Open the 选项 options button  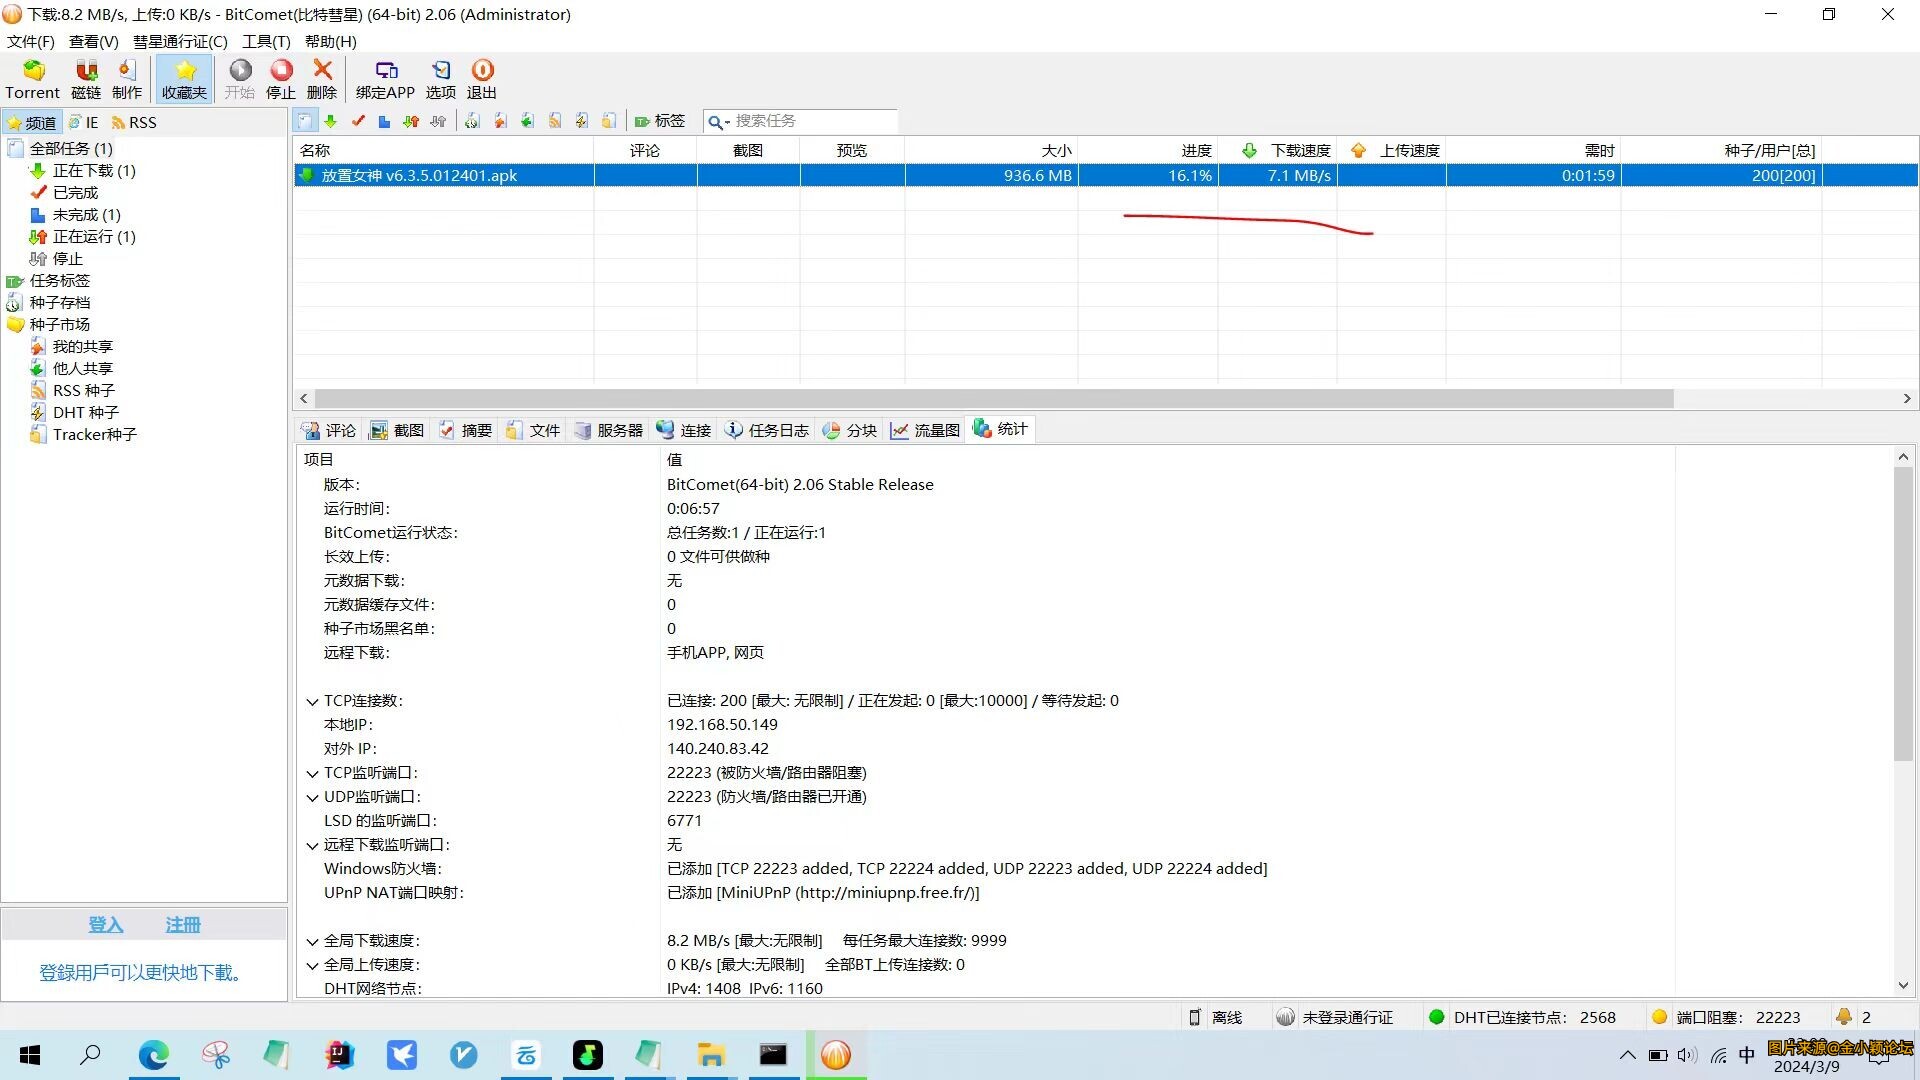tap(441, 79)
